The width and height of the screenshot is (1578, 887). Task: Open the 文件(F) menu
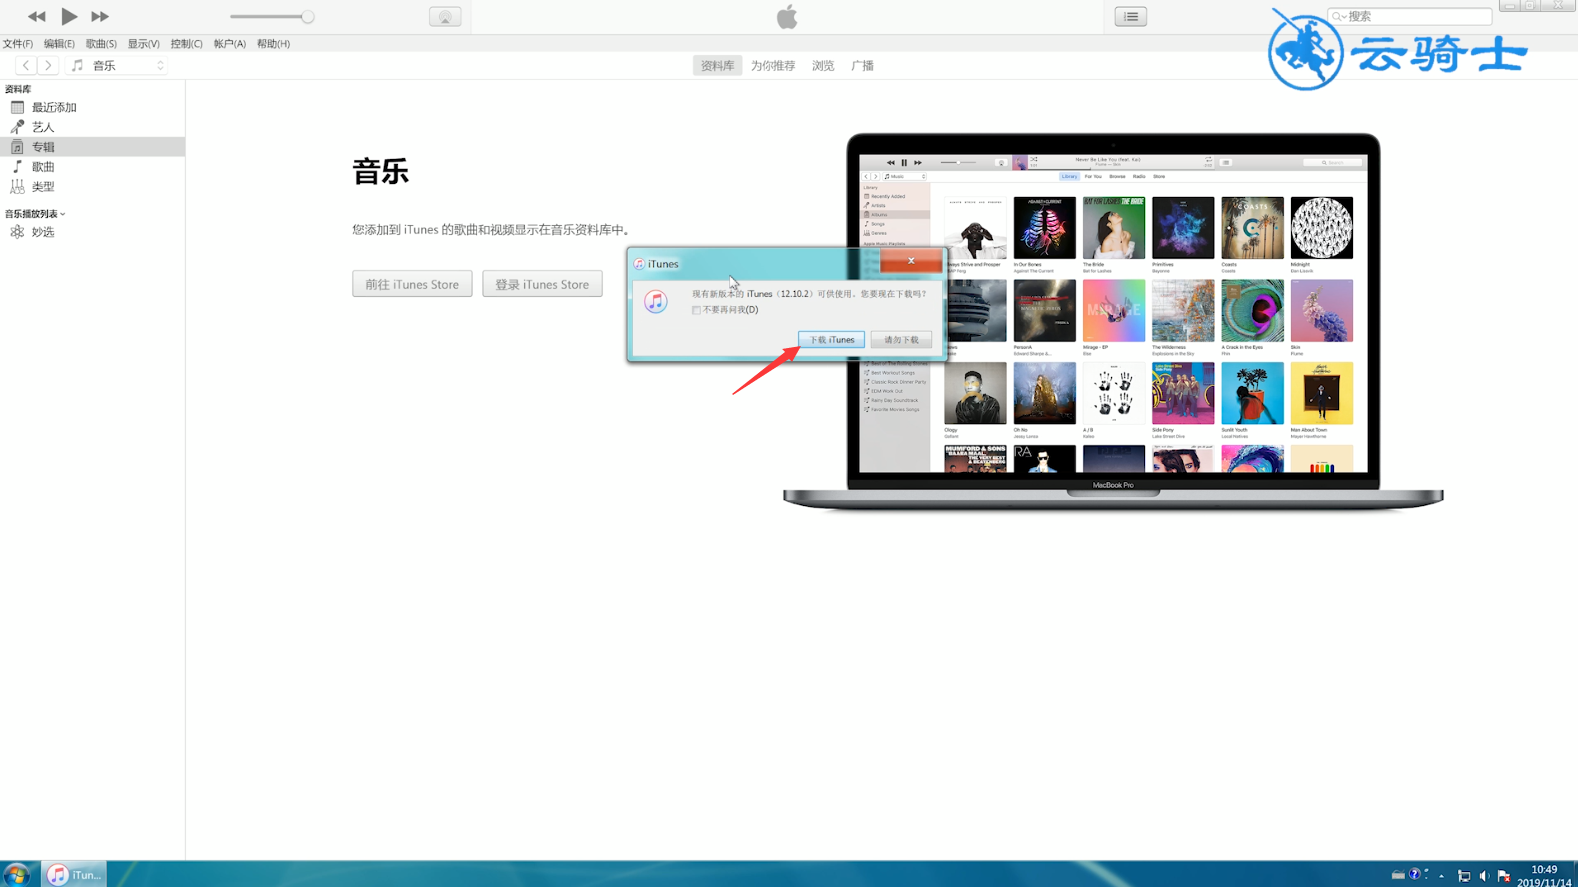[x=18, y=44]
